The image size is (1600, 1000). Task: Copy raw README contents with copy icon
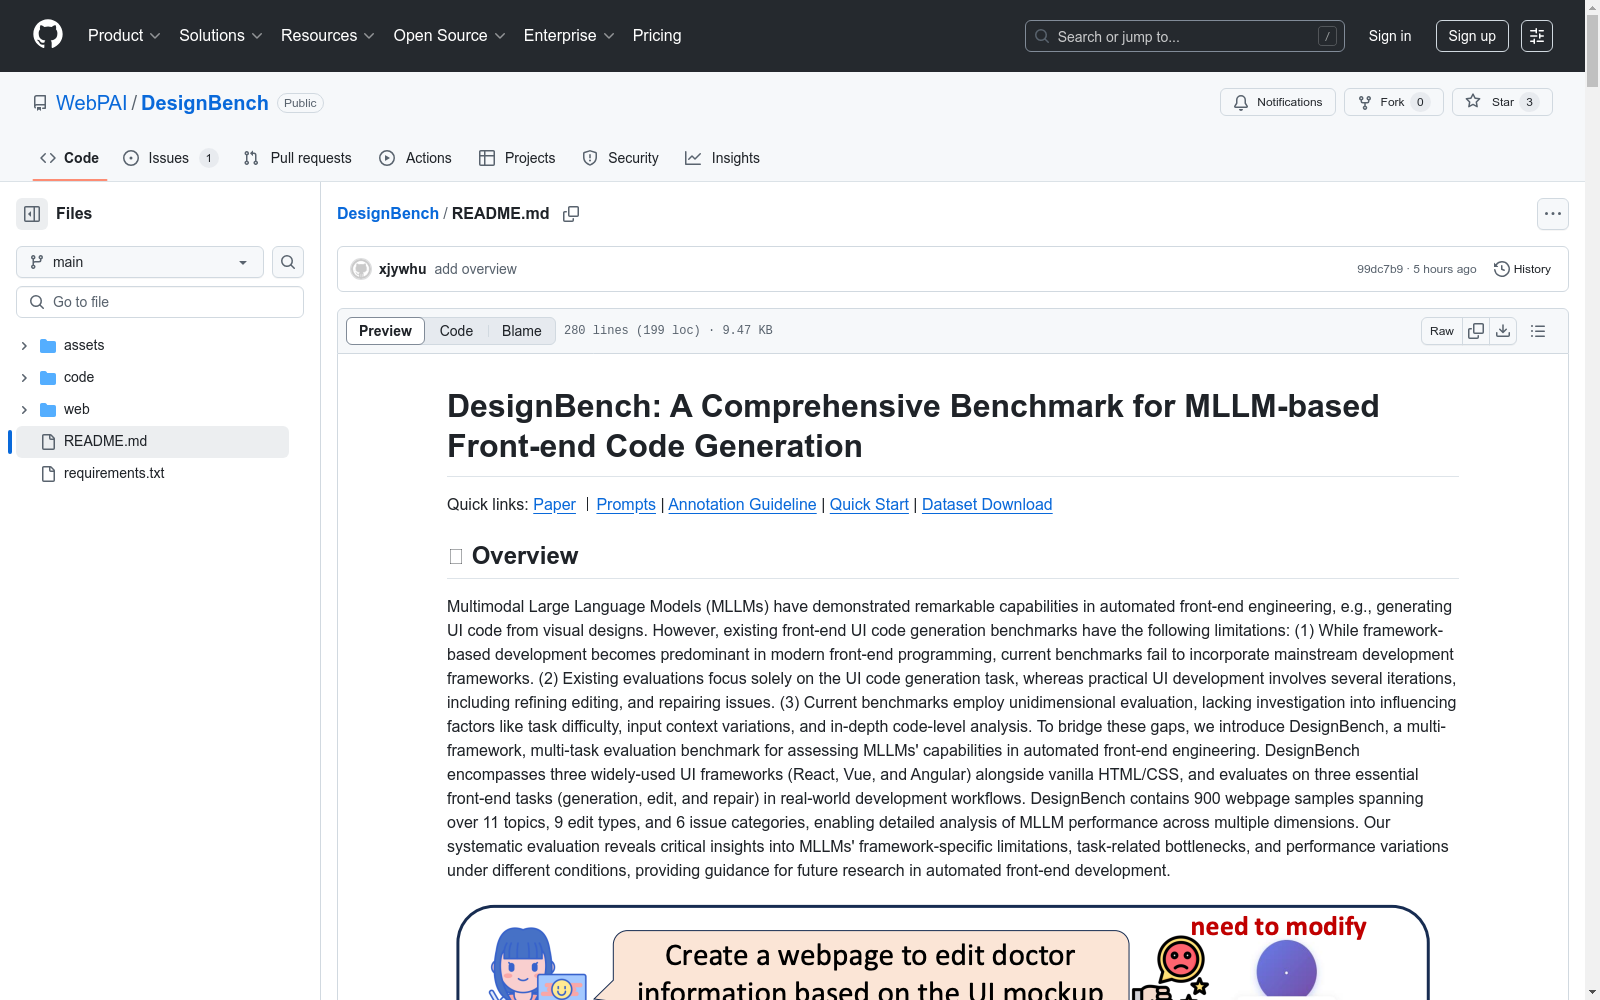pyautogui.click(x=1475, y=330)
